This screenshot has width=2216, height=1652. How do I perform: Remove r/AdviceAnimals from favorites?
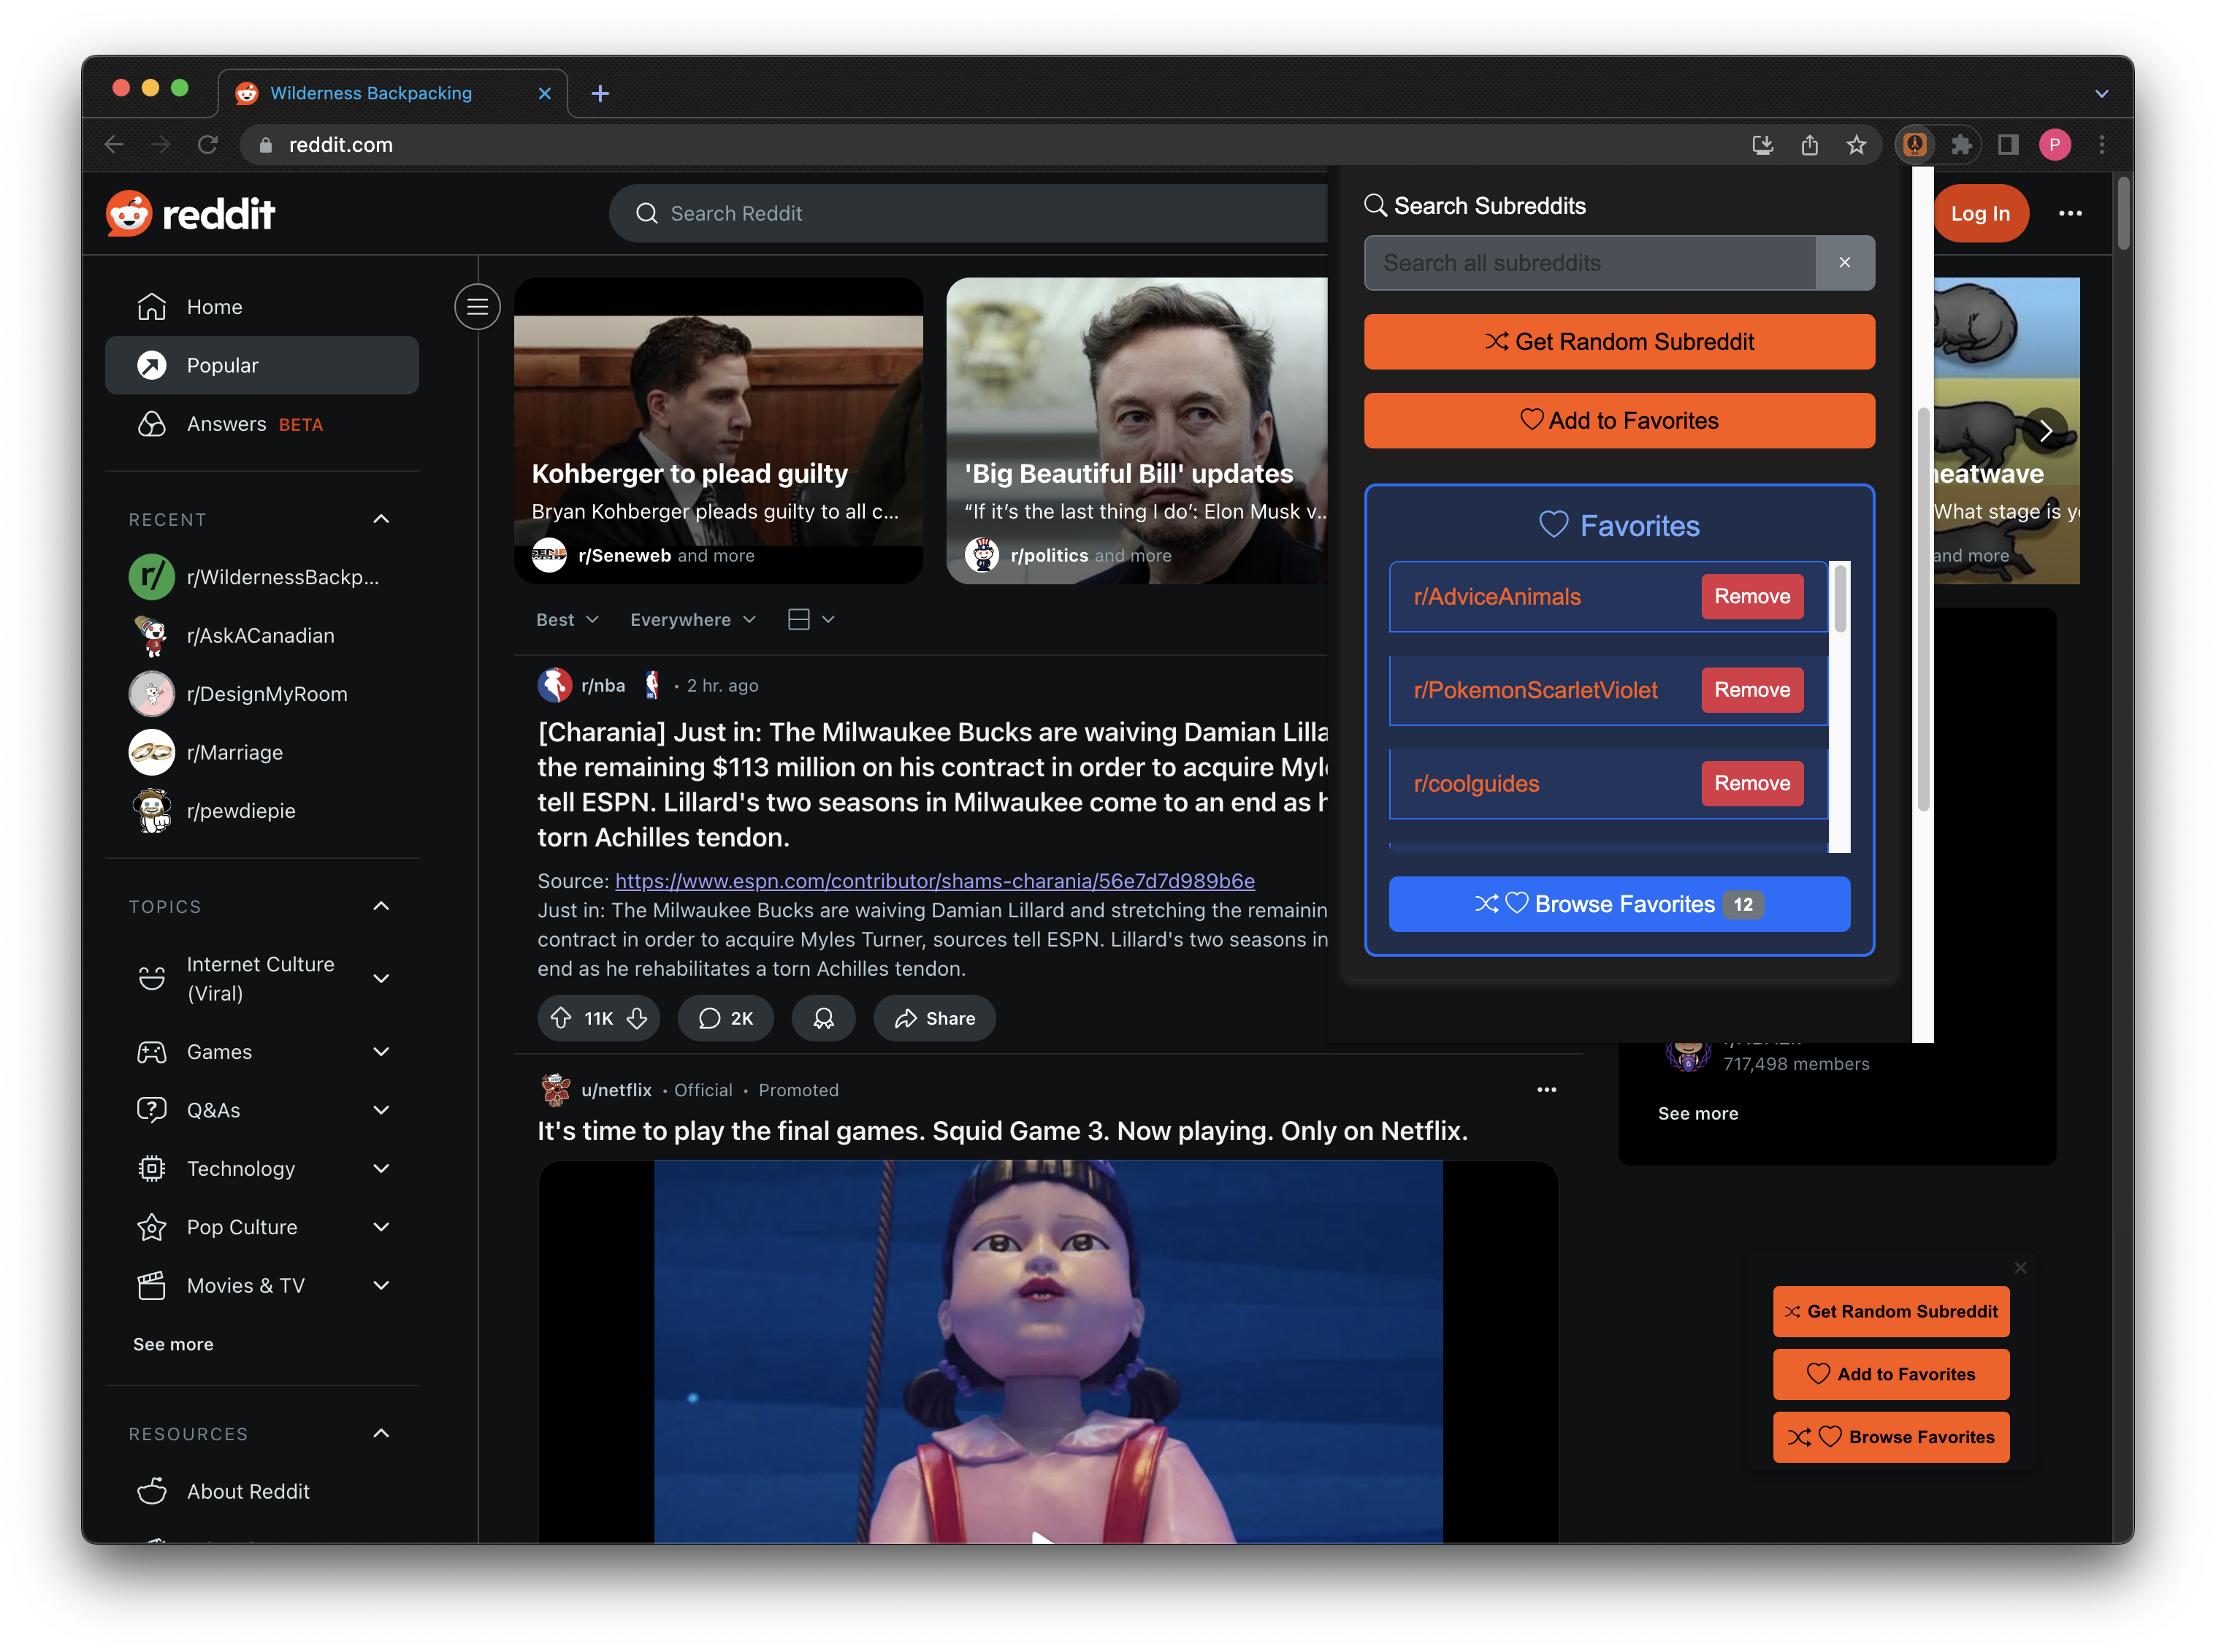[1752, 596]
